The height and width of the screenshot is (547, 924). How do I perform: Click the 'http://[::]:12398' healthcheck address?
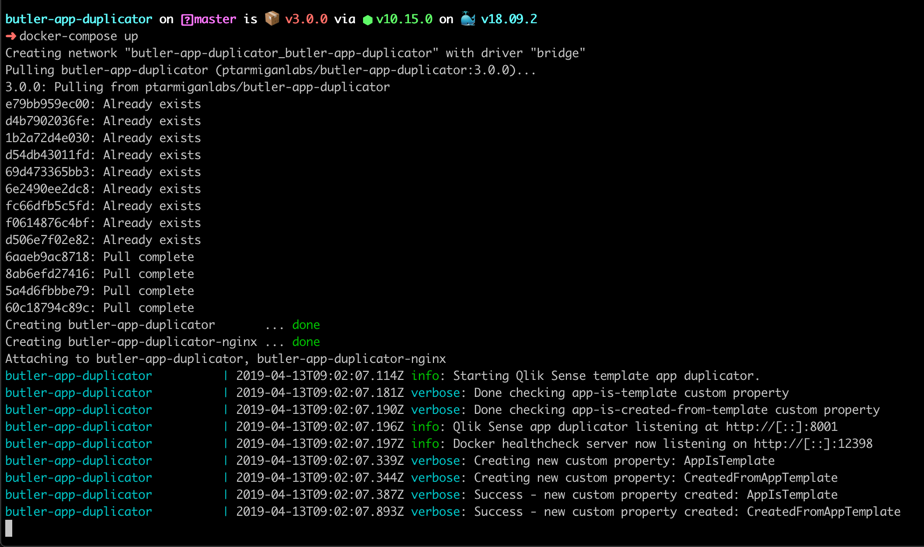(x=813, y=444)
